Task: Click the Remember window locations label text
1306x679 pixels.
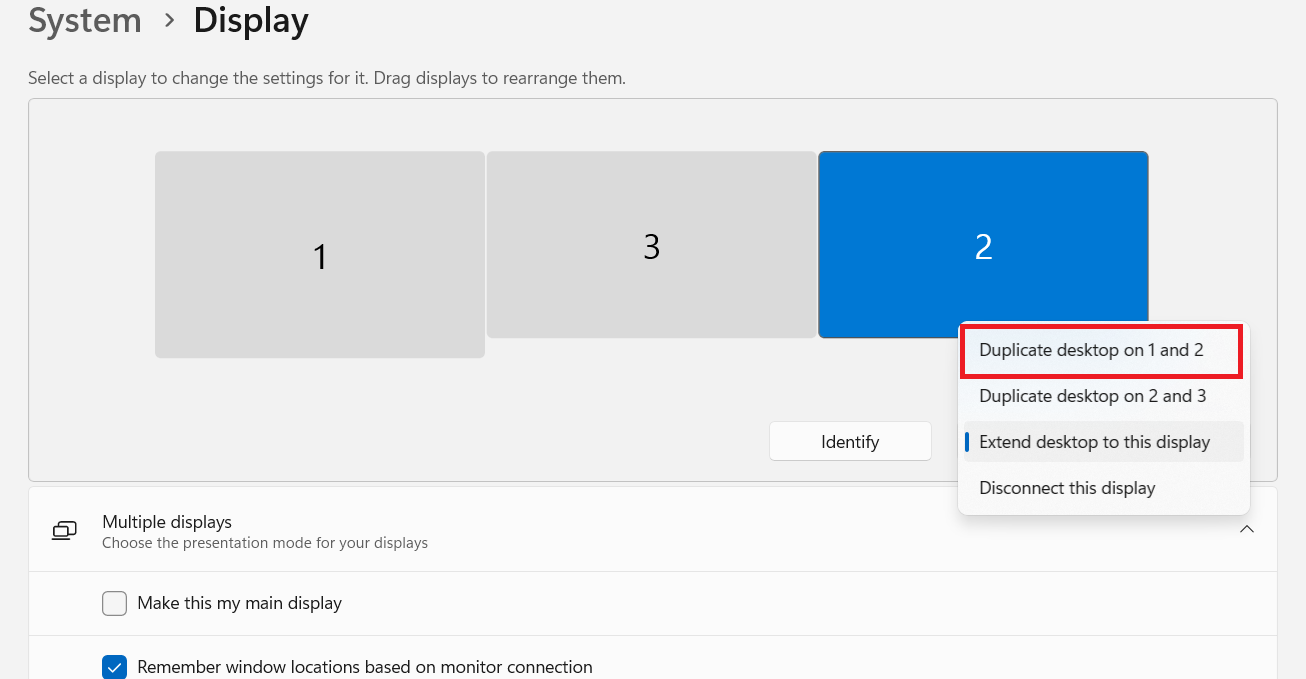Action: coord(364,667)
